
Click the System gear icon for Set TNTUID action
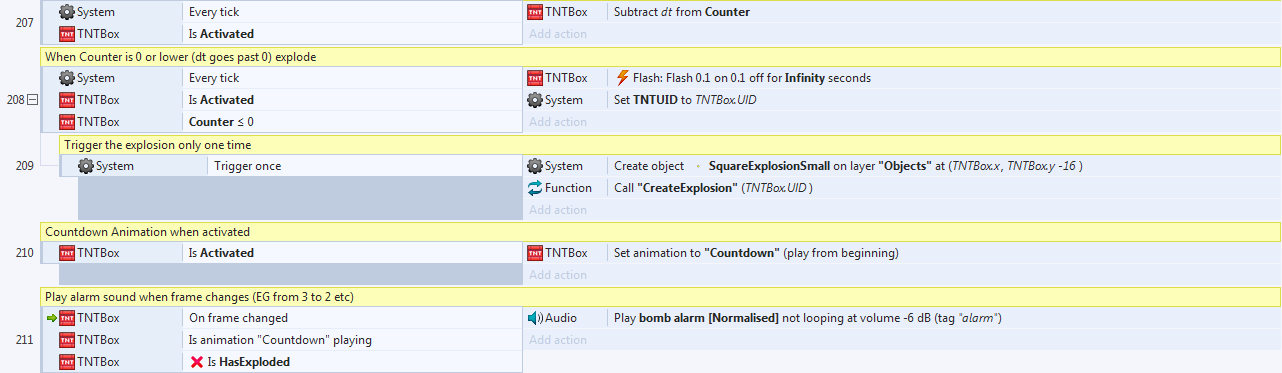pyautogui.click(x=535, y=100)
